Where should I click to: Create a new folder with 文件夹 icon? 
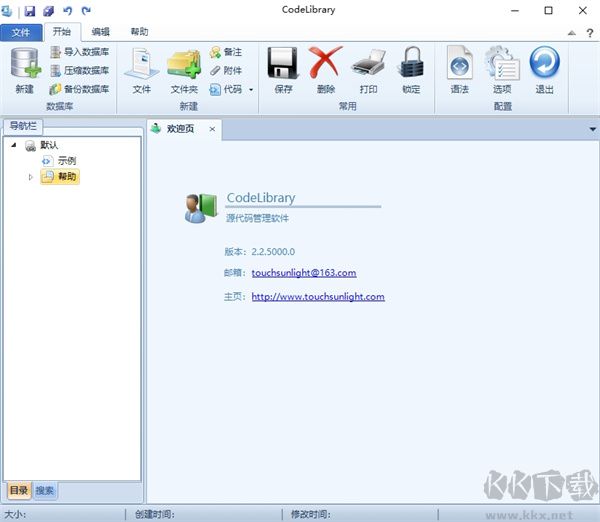184,70
